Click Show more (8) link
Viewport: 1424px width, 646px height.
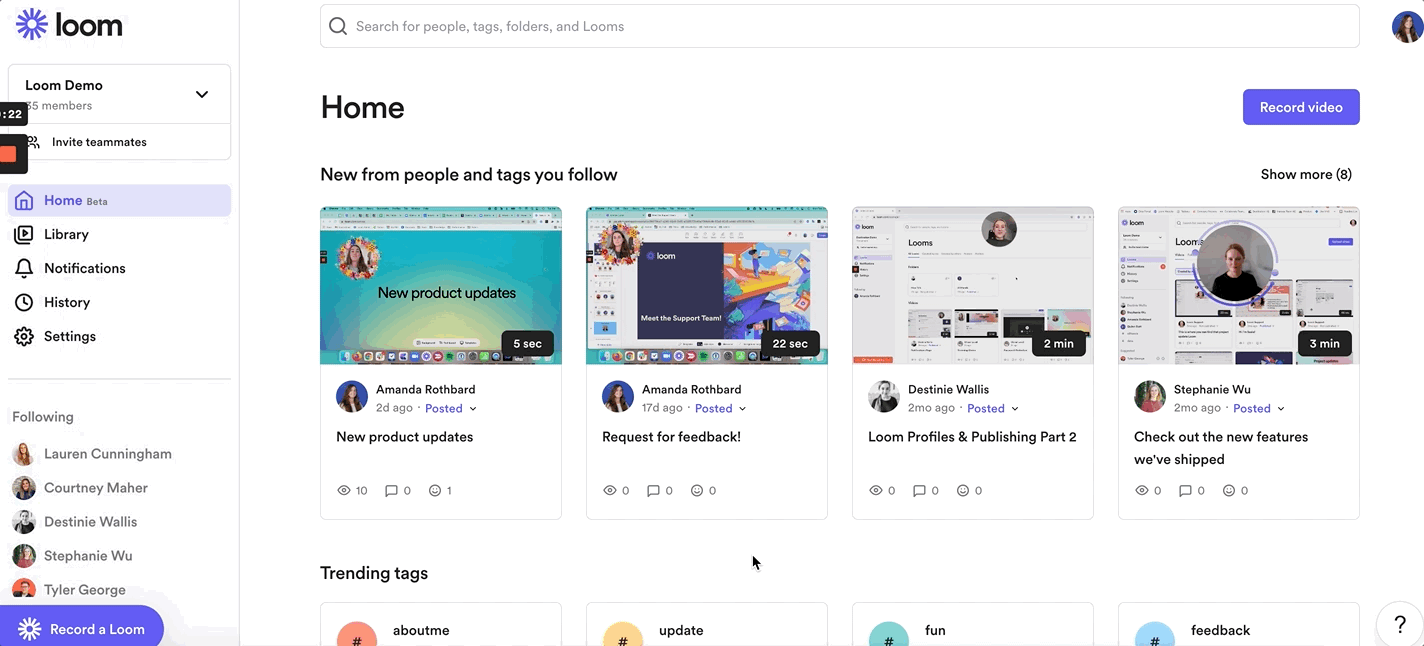1305,174
